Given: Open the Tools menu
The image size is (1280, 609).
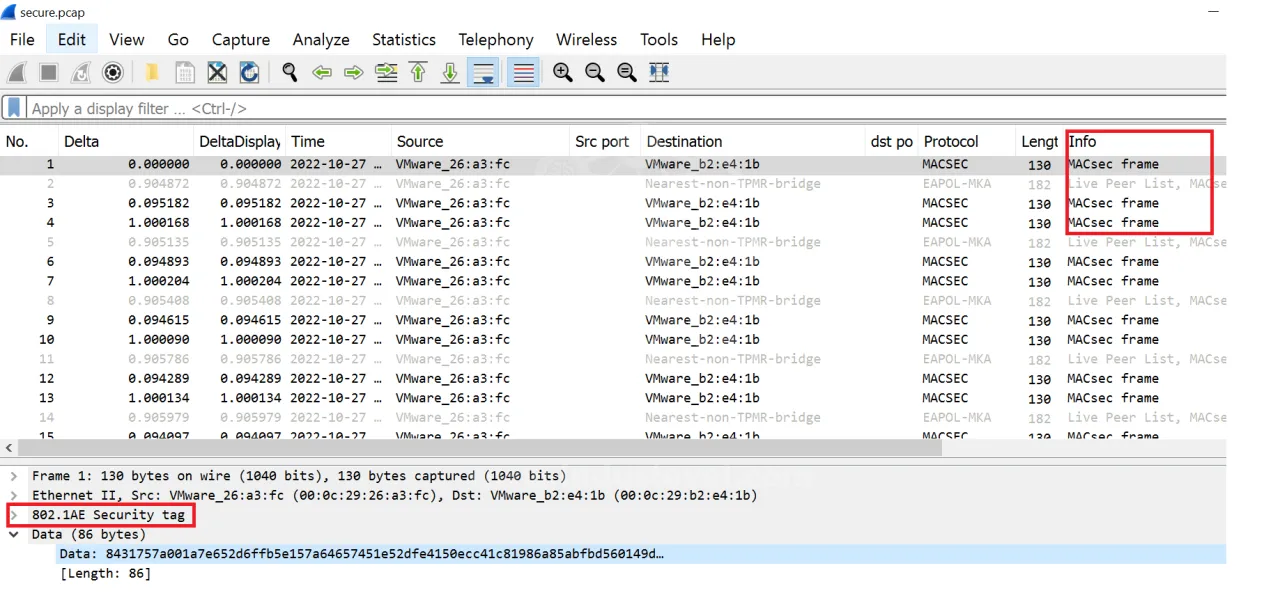Looking at the screenshot, I should (659, 40).
